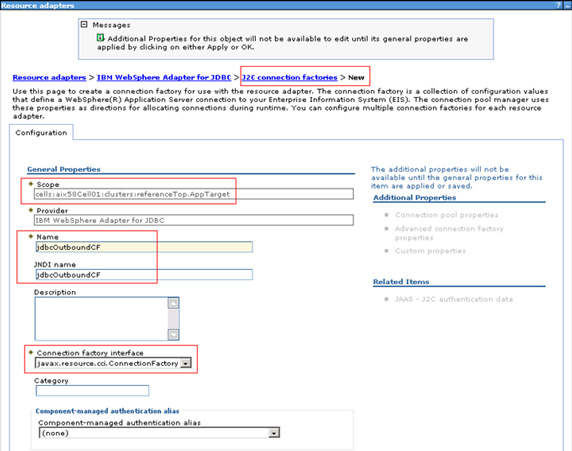Click the Provider field
This screenshot has width=572, height=451.
(194, 220)
